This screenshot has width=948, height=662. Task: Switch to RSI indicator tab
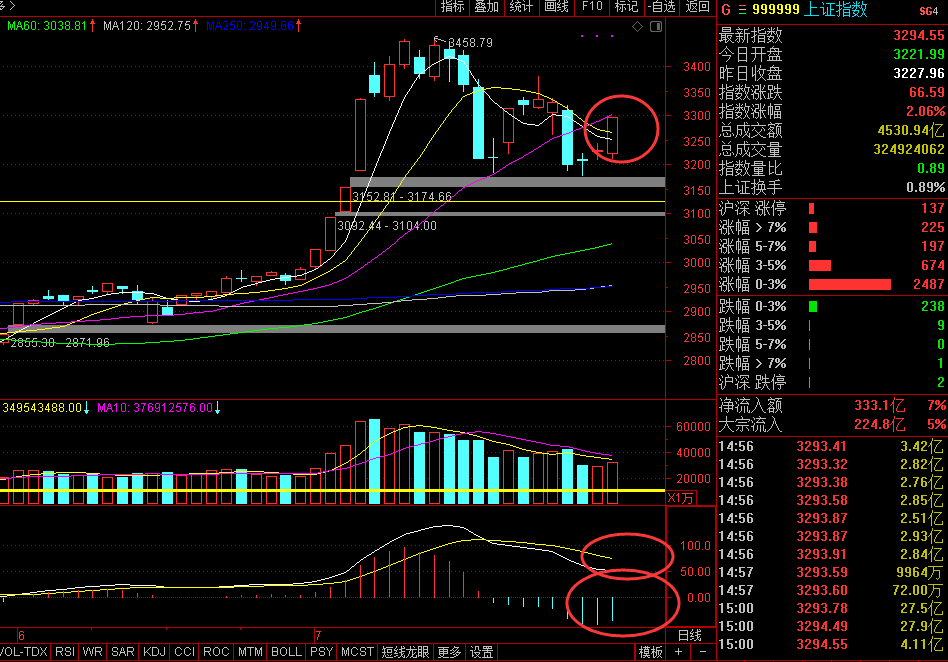click(65, 652)
